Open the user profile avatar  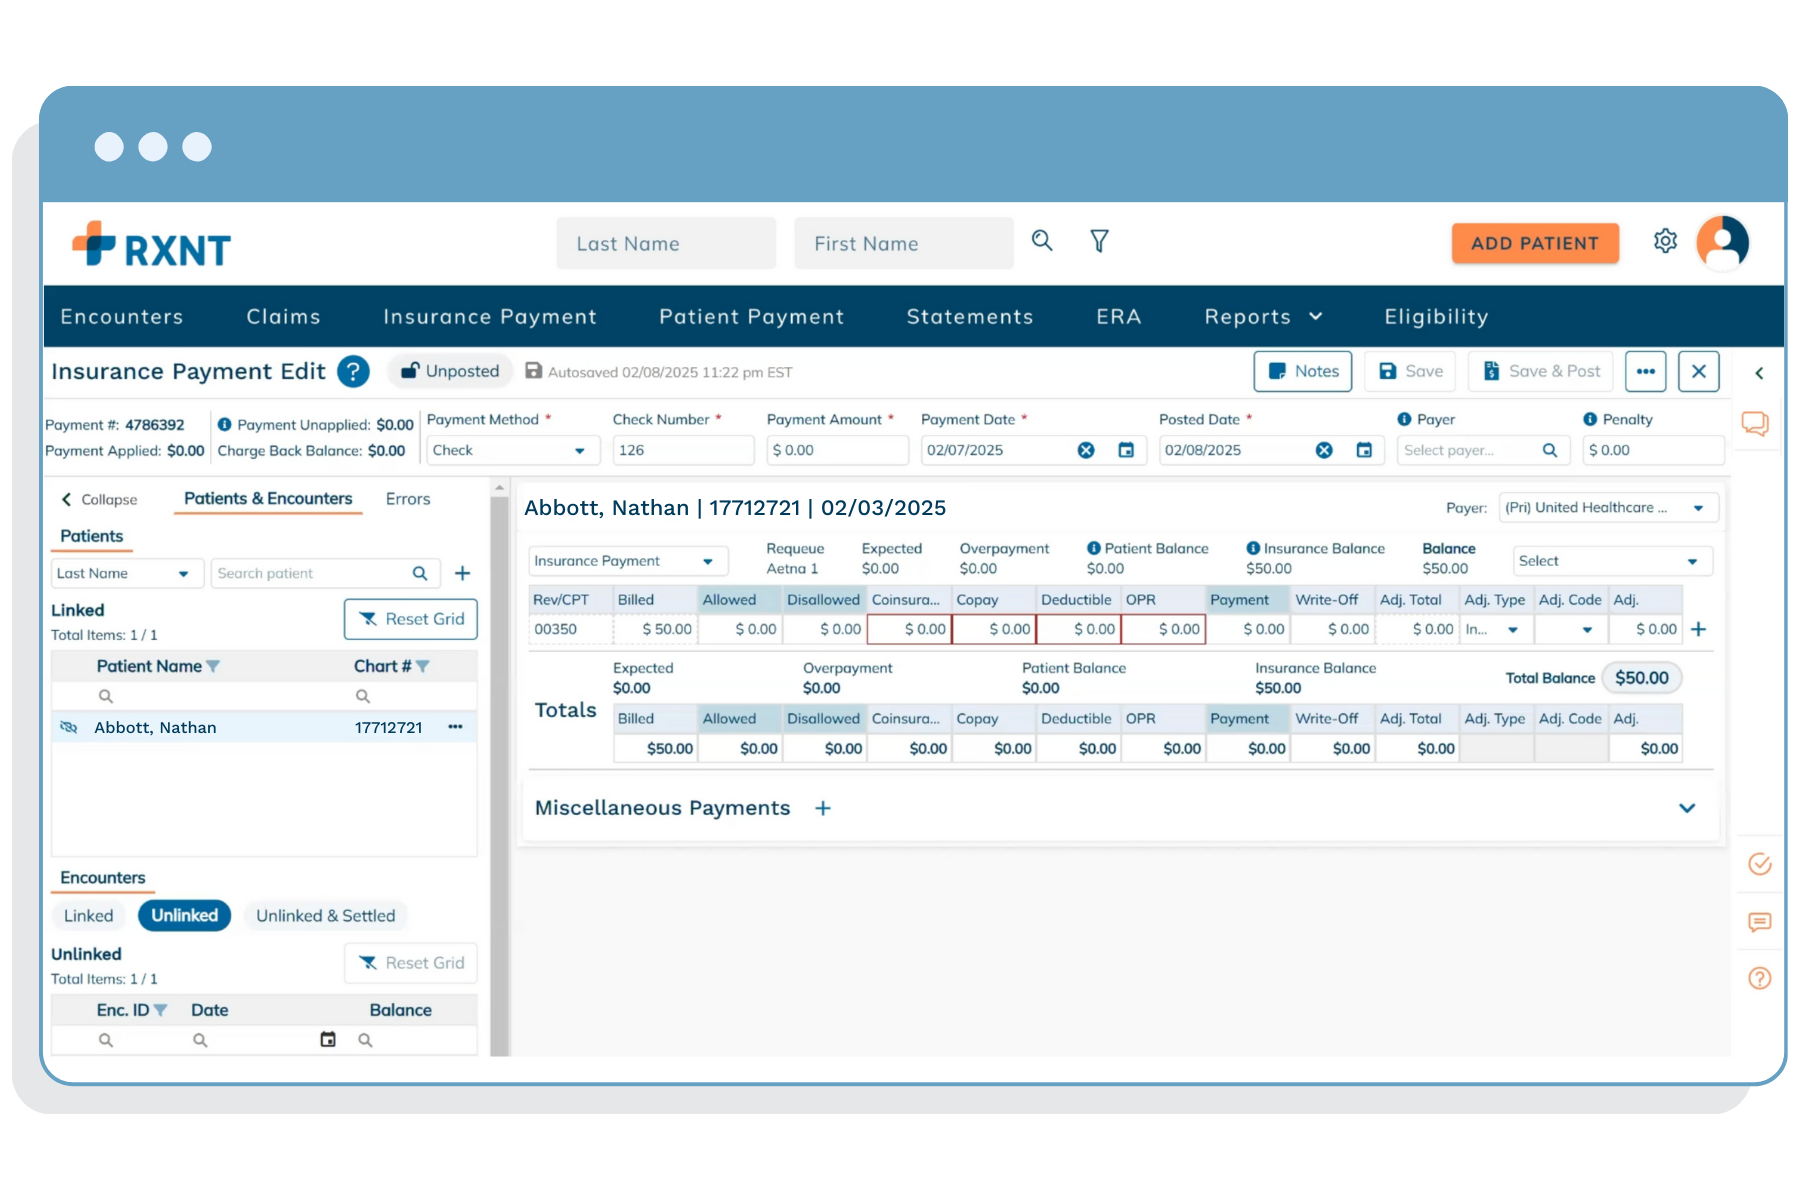1723,243
